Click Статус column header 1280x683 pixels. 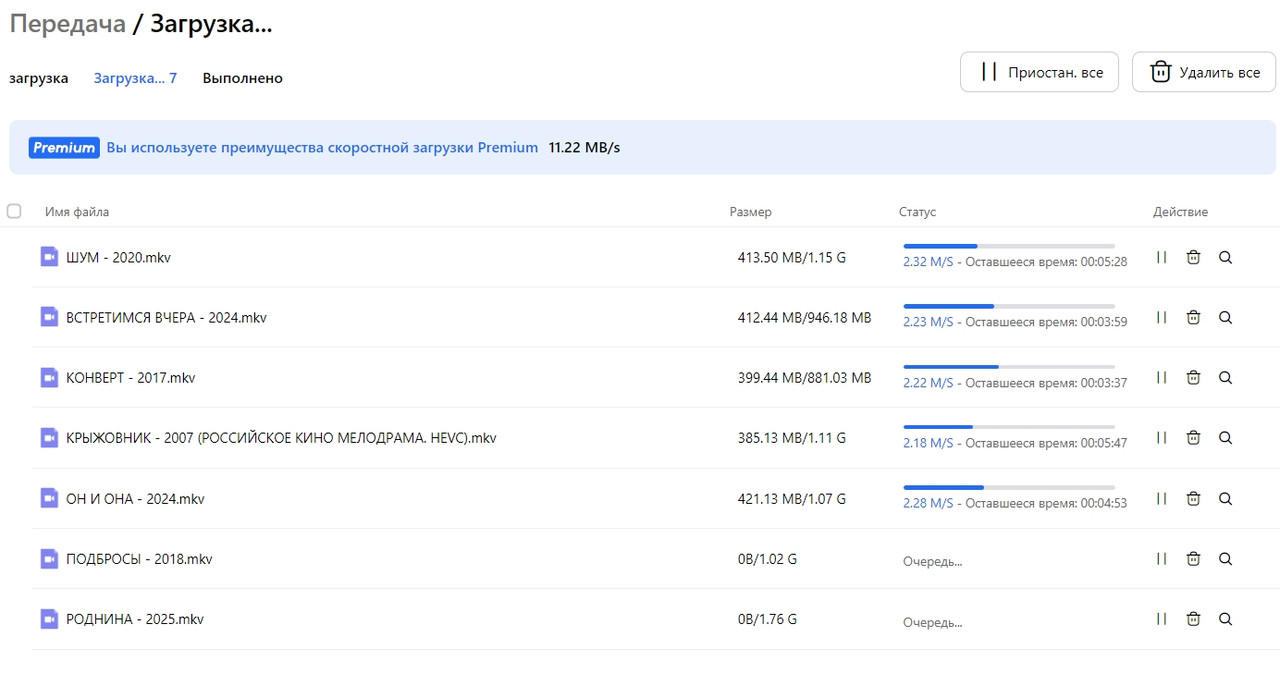917,212
